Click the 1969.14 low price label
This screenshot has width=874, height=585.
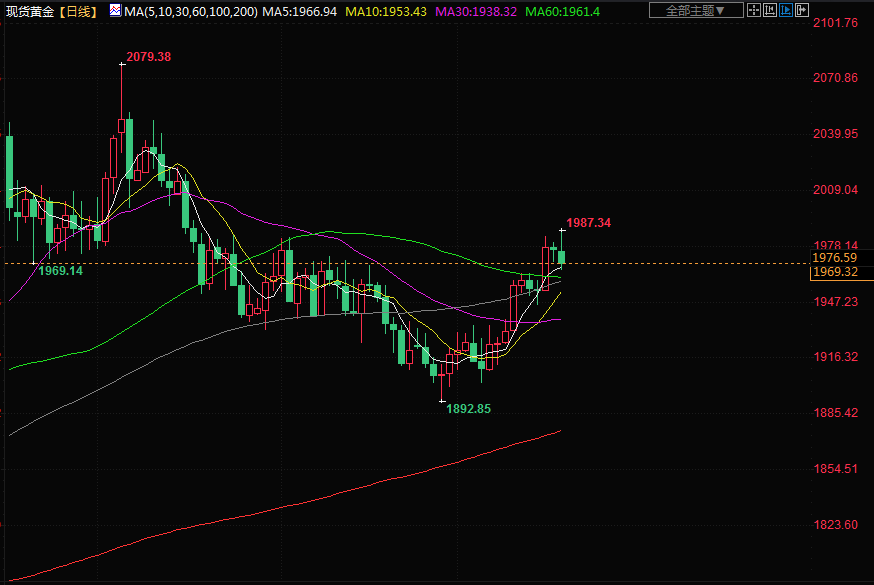point(60,271)
